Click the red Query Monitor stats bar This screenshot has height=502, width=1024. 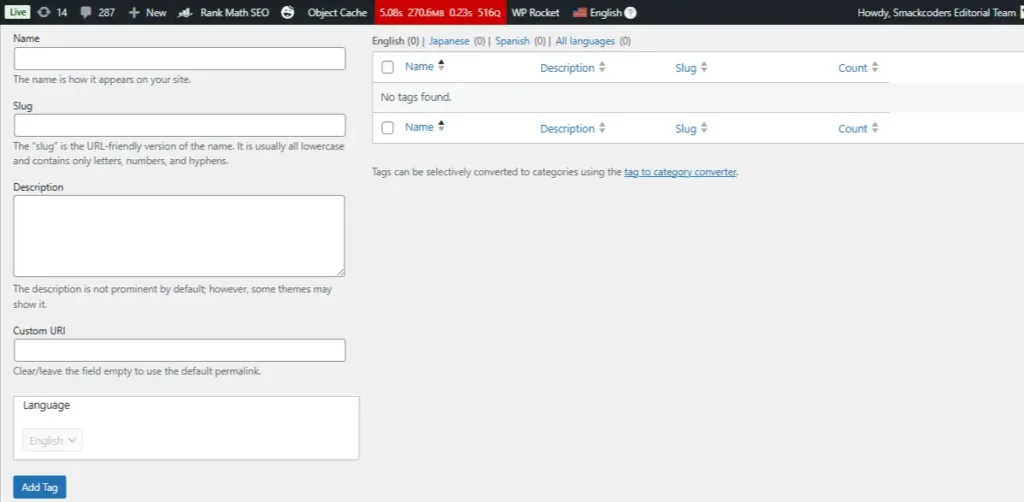(439, 13)
